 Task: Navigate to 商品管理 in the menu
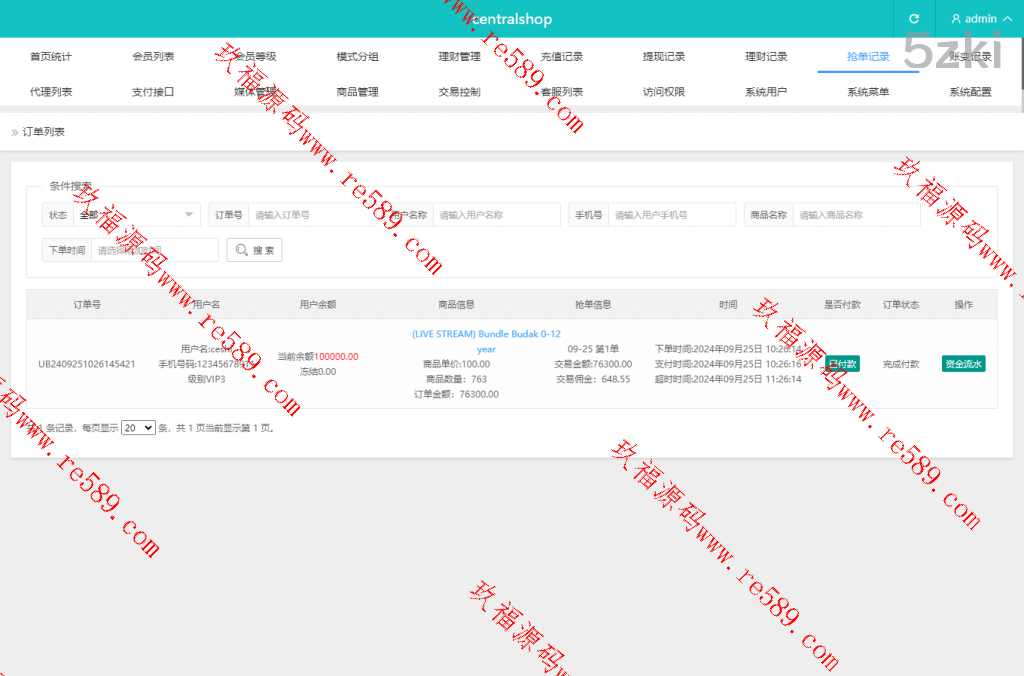pyautogui.click(x=357, y=92)
